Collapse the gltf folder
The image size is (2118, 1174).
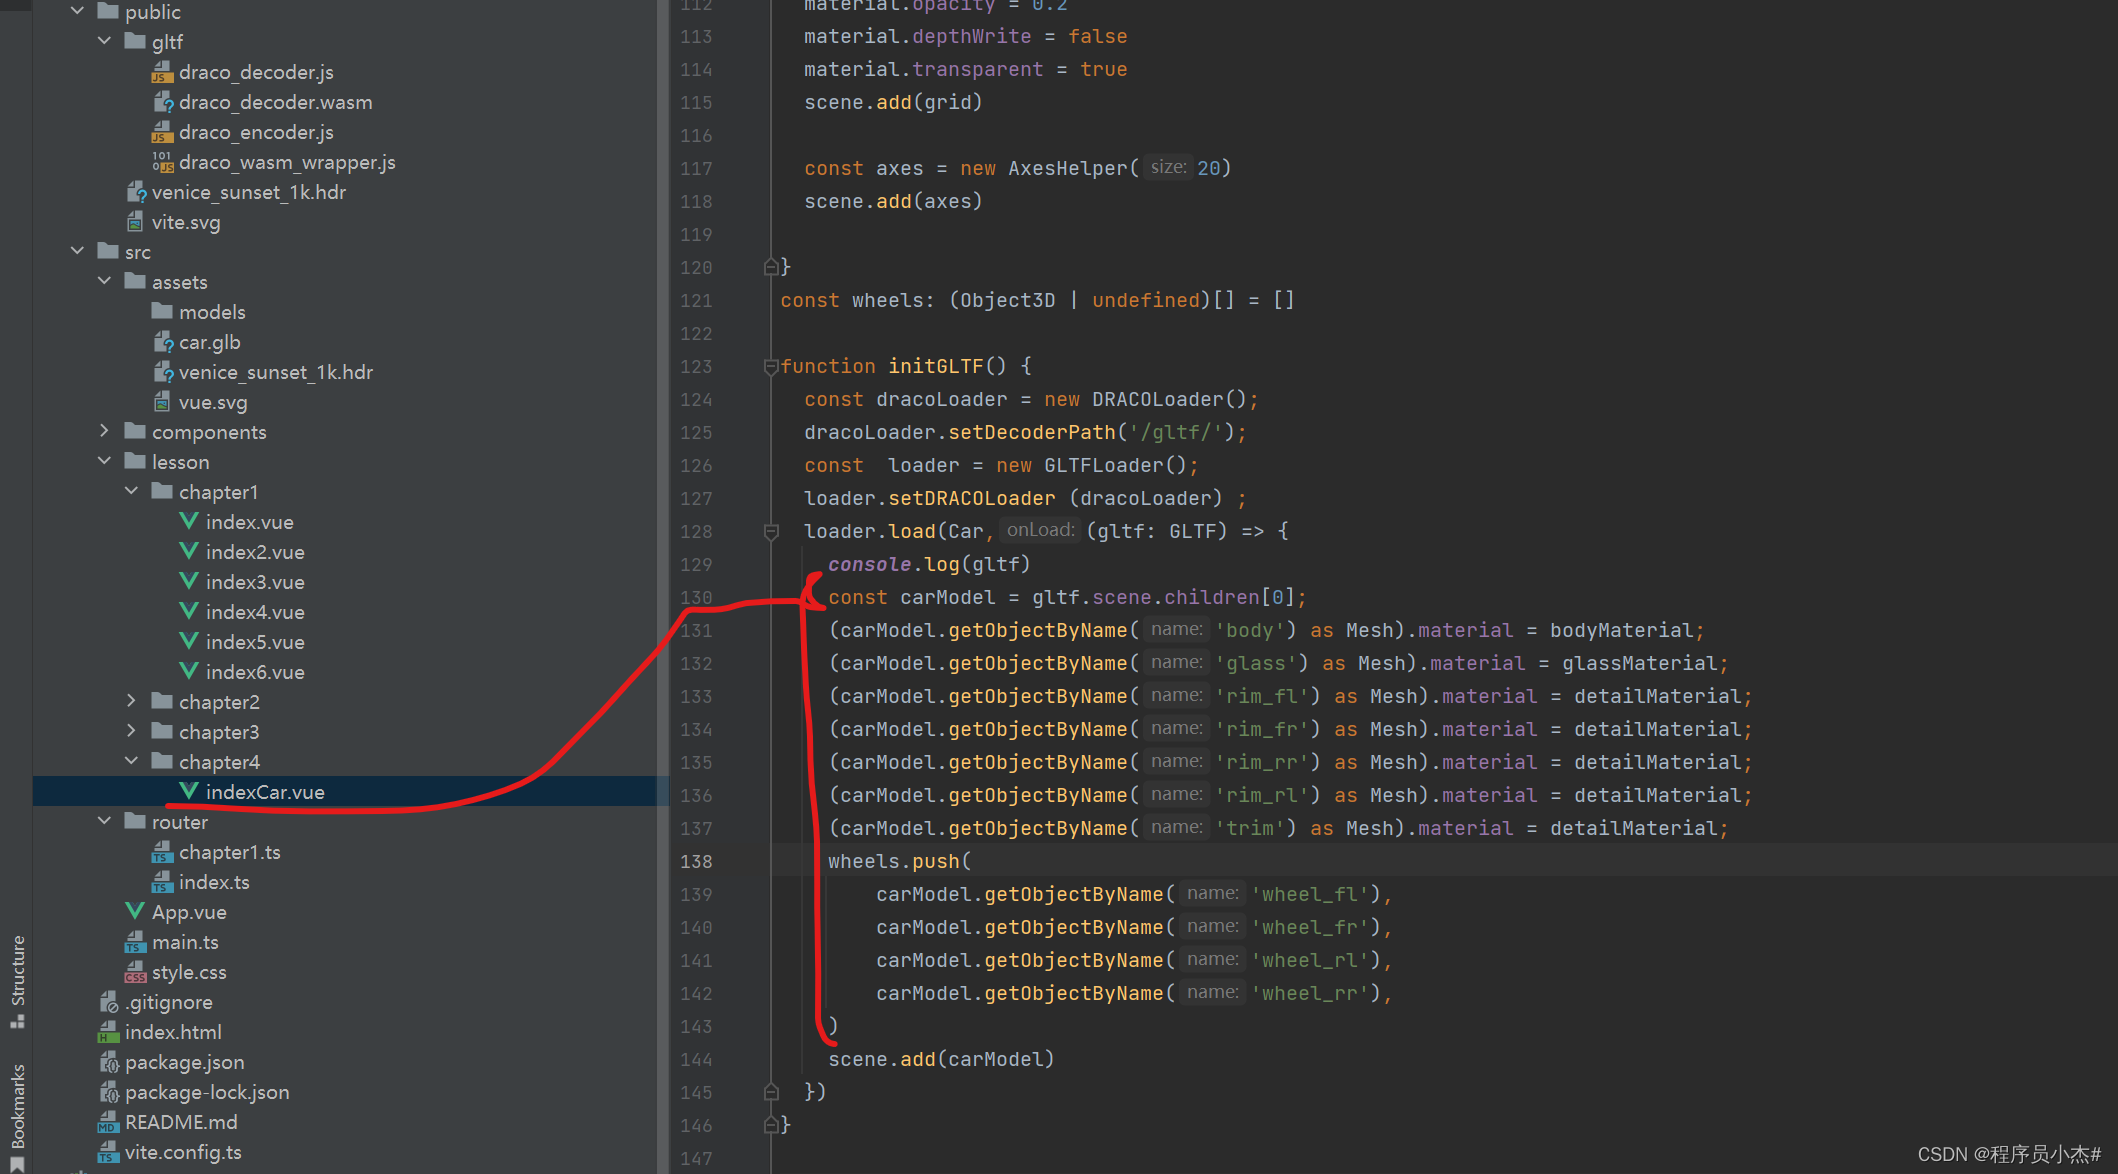point(104,41)
